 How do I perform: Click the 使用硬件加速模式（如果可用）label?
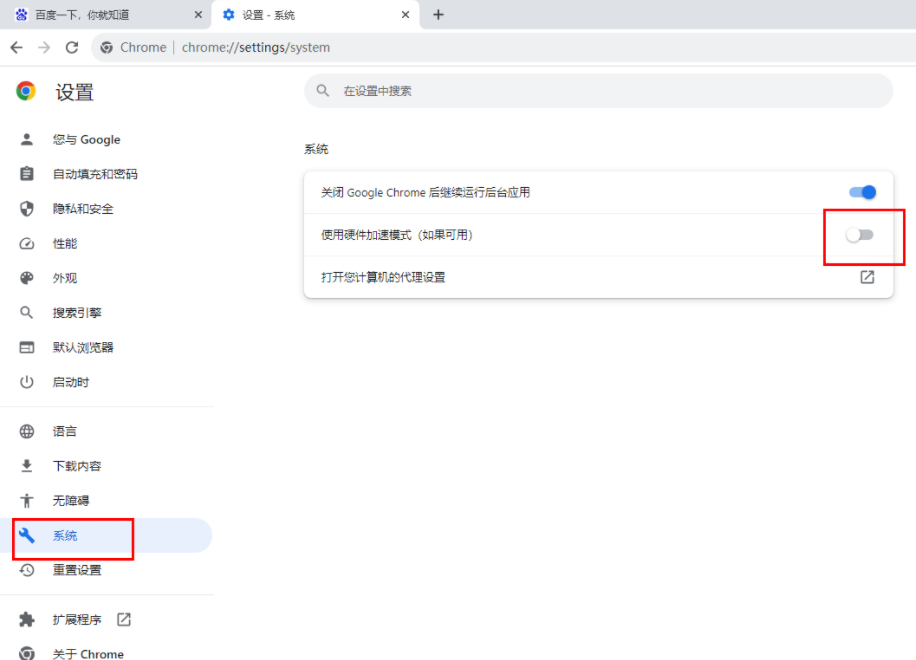[397, 235]
